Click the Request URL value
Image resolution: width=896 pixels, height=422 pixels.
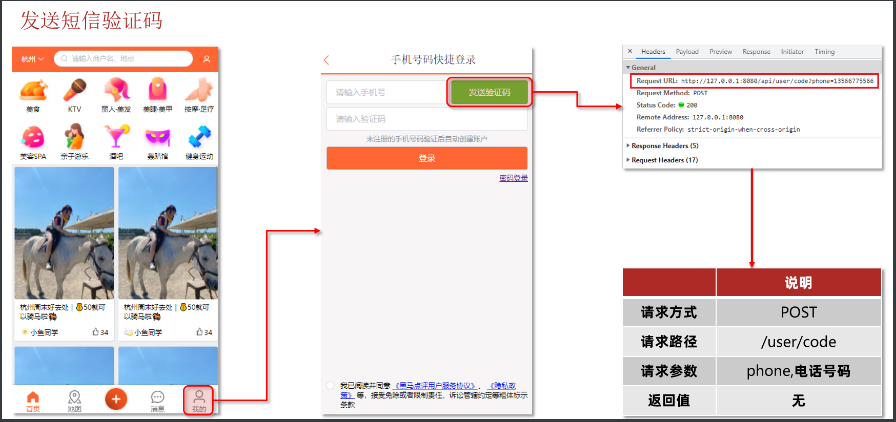[x=777, y=82]
